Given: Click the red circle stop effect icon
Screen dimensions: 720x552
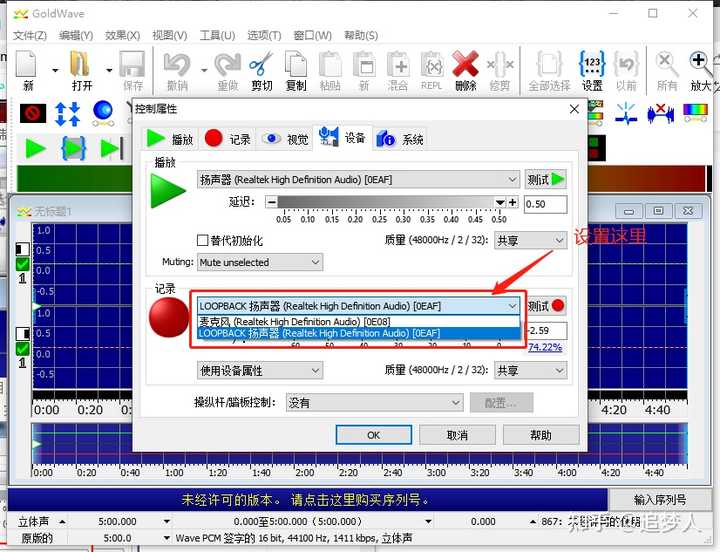Looking at the screenshot, I should click(x=33, y=113).
